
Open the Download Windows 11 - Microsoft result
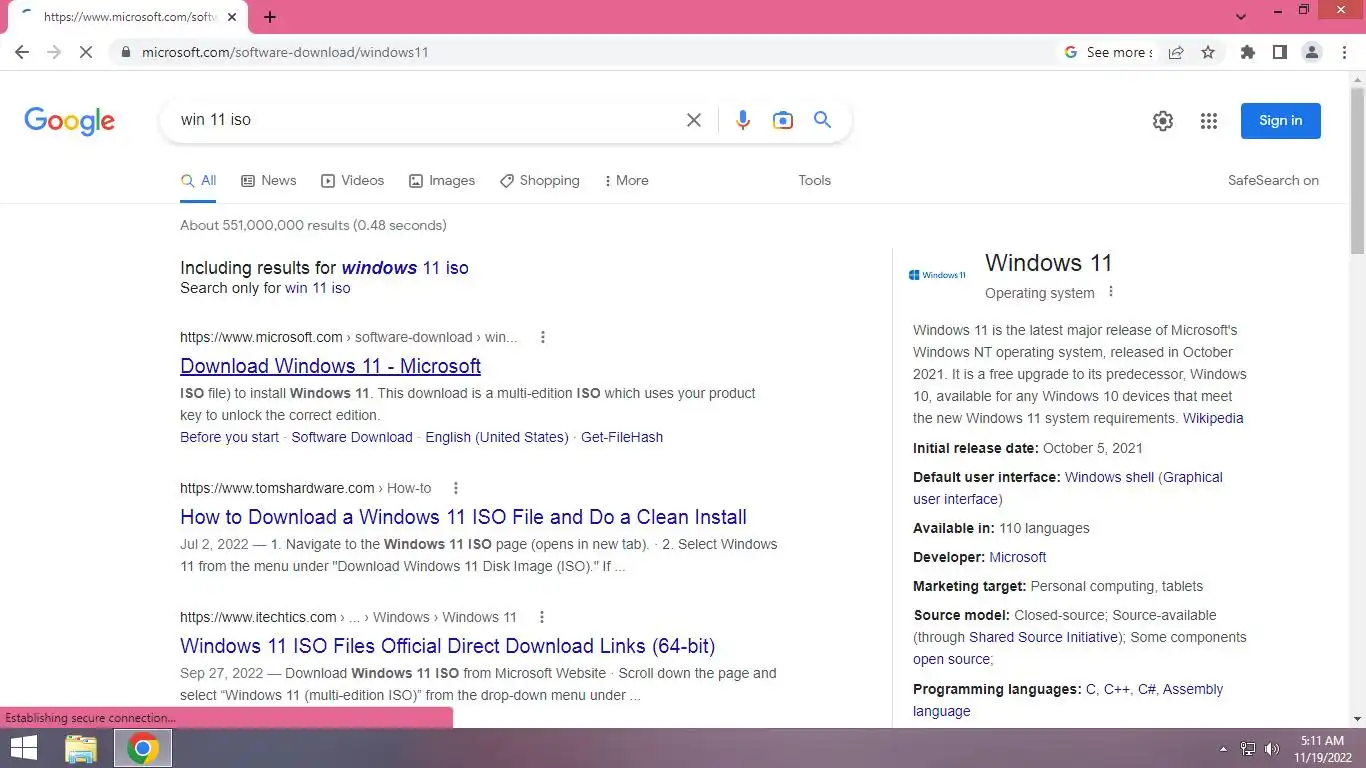tap(330, 366)
